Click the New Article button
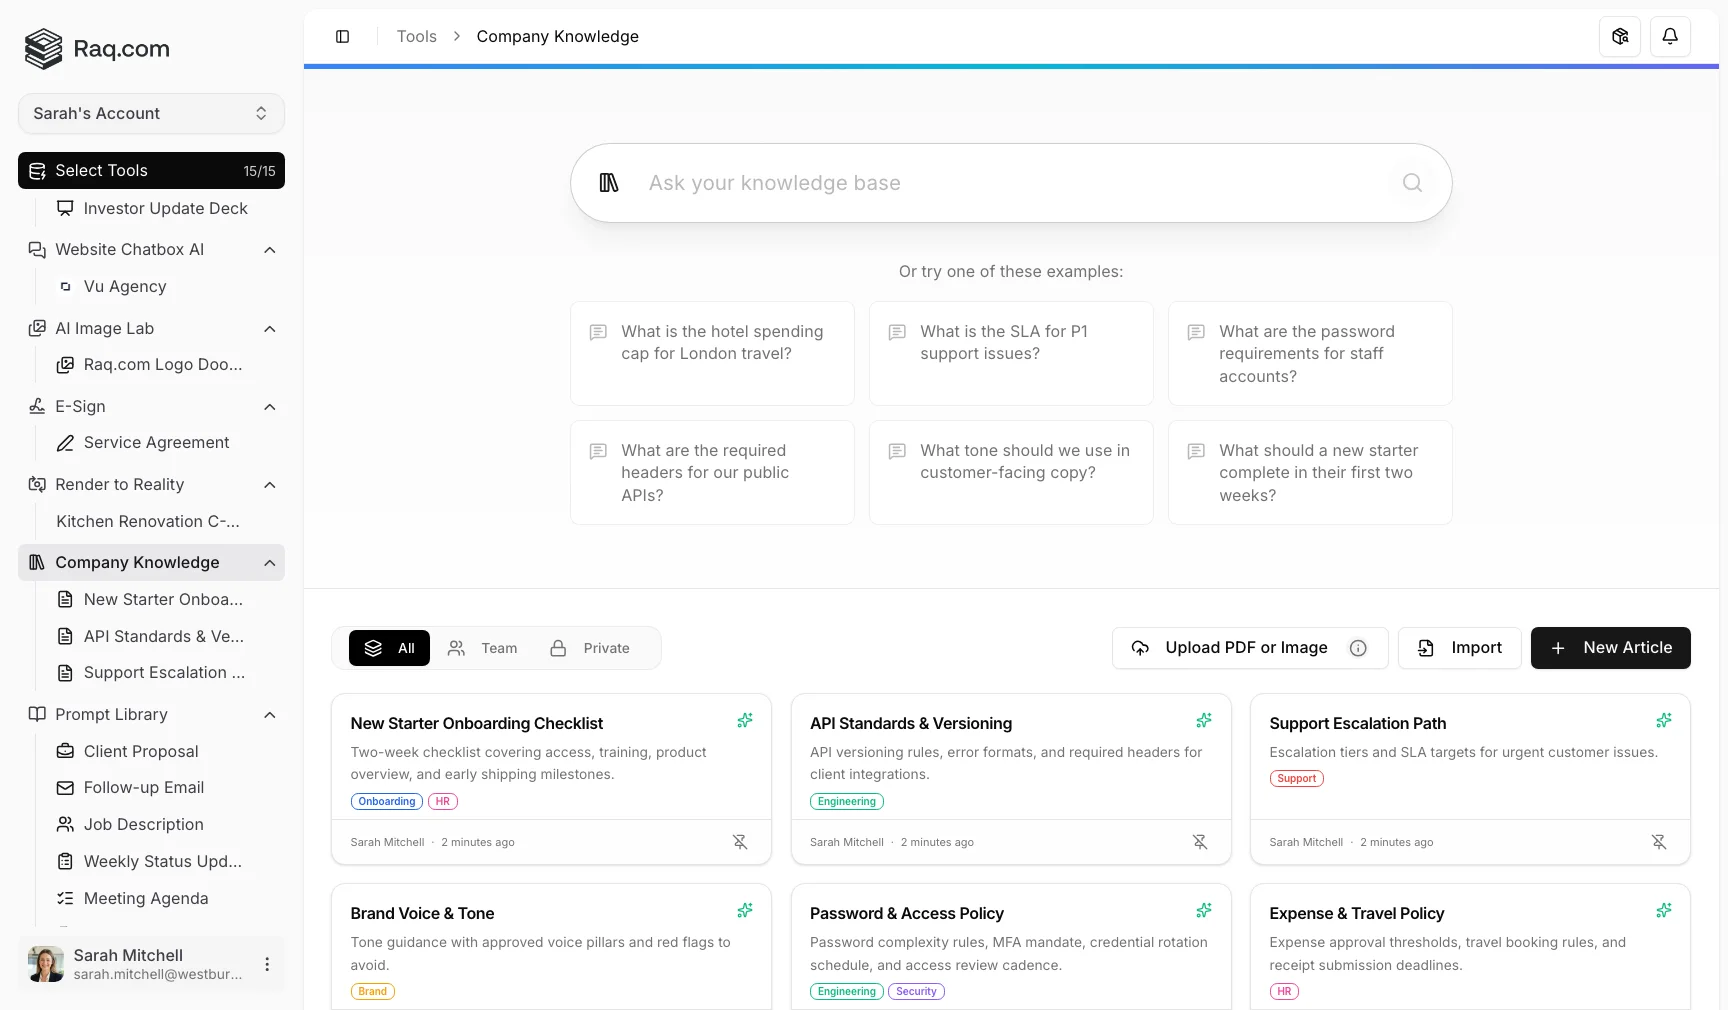 click(x=1609, y=648)
